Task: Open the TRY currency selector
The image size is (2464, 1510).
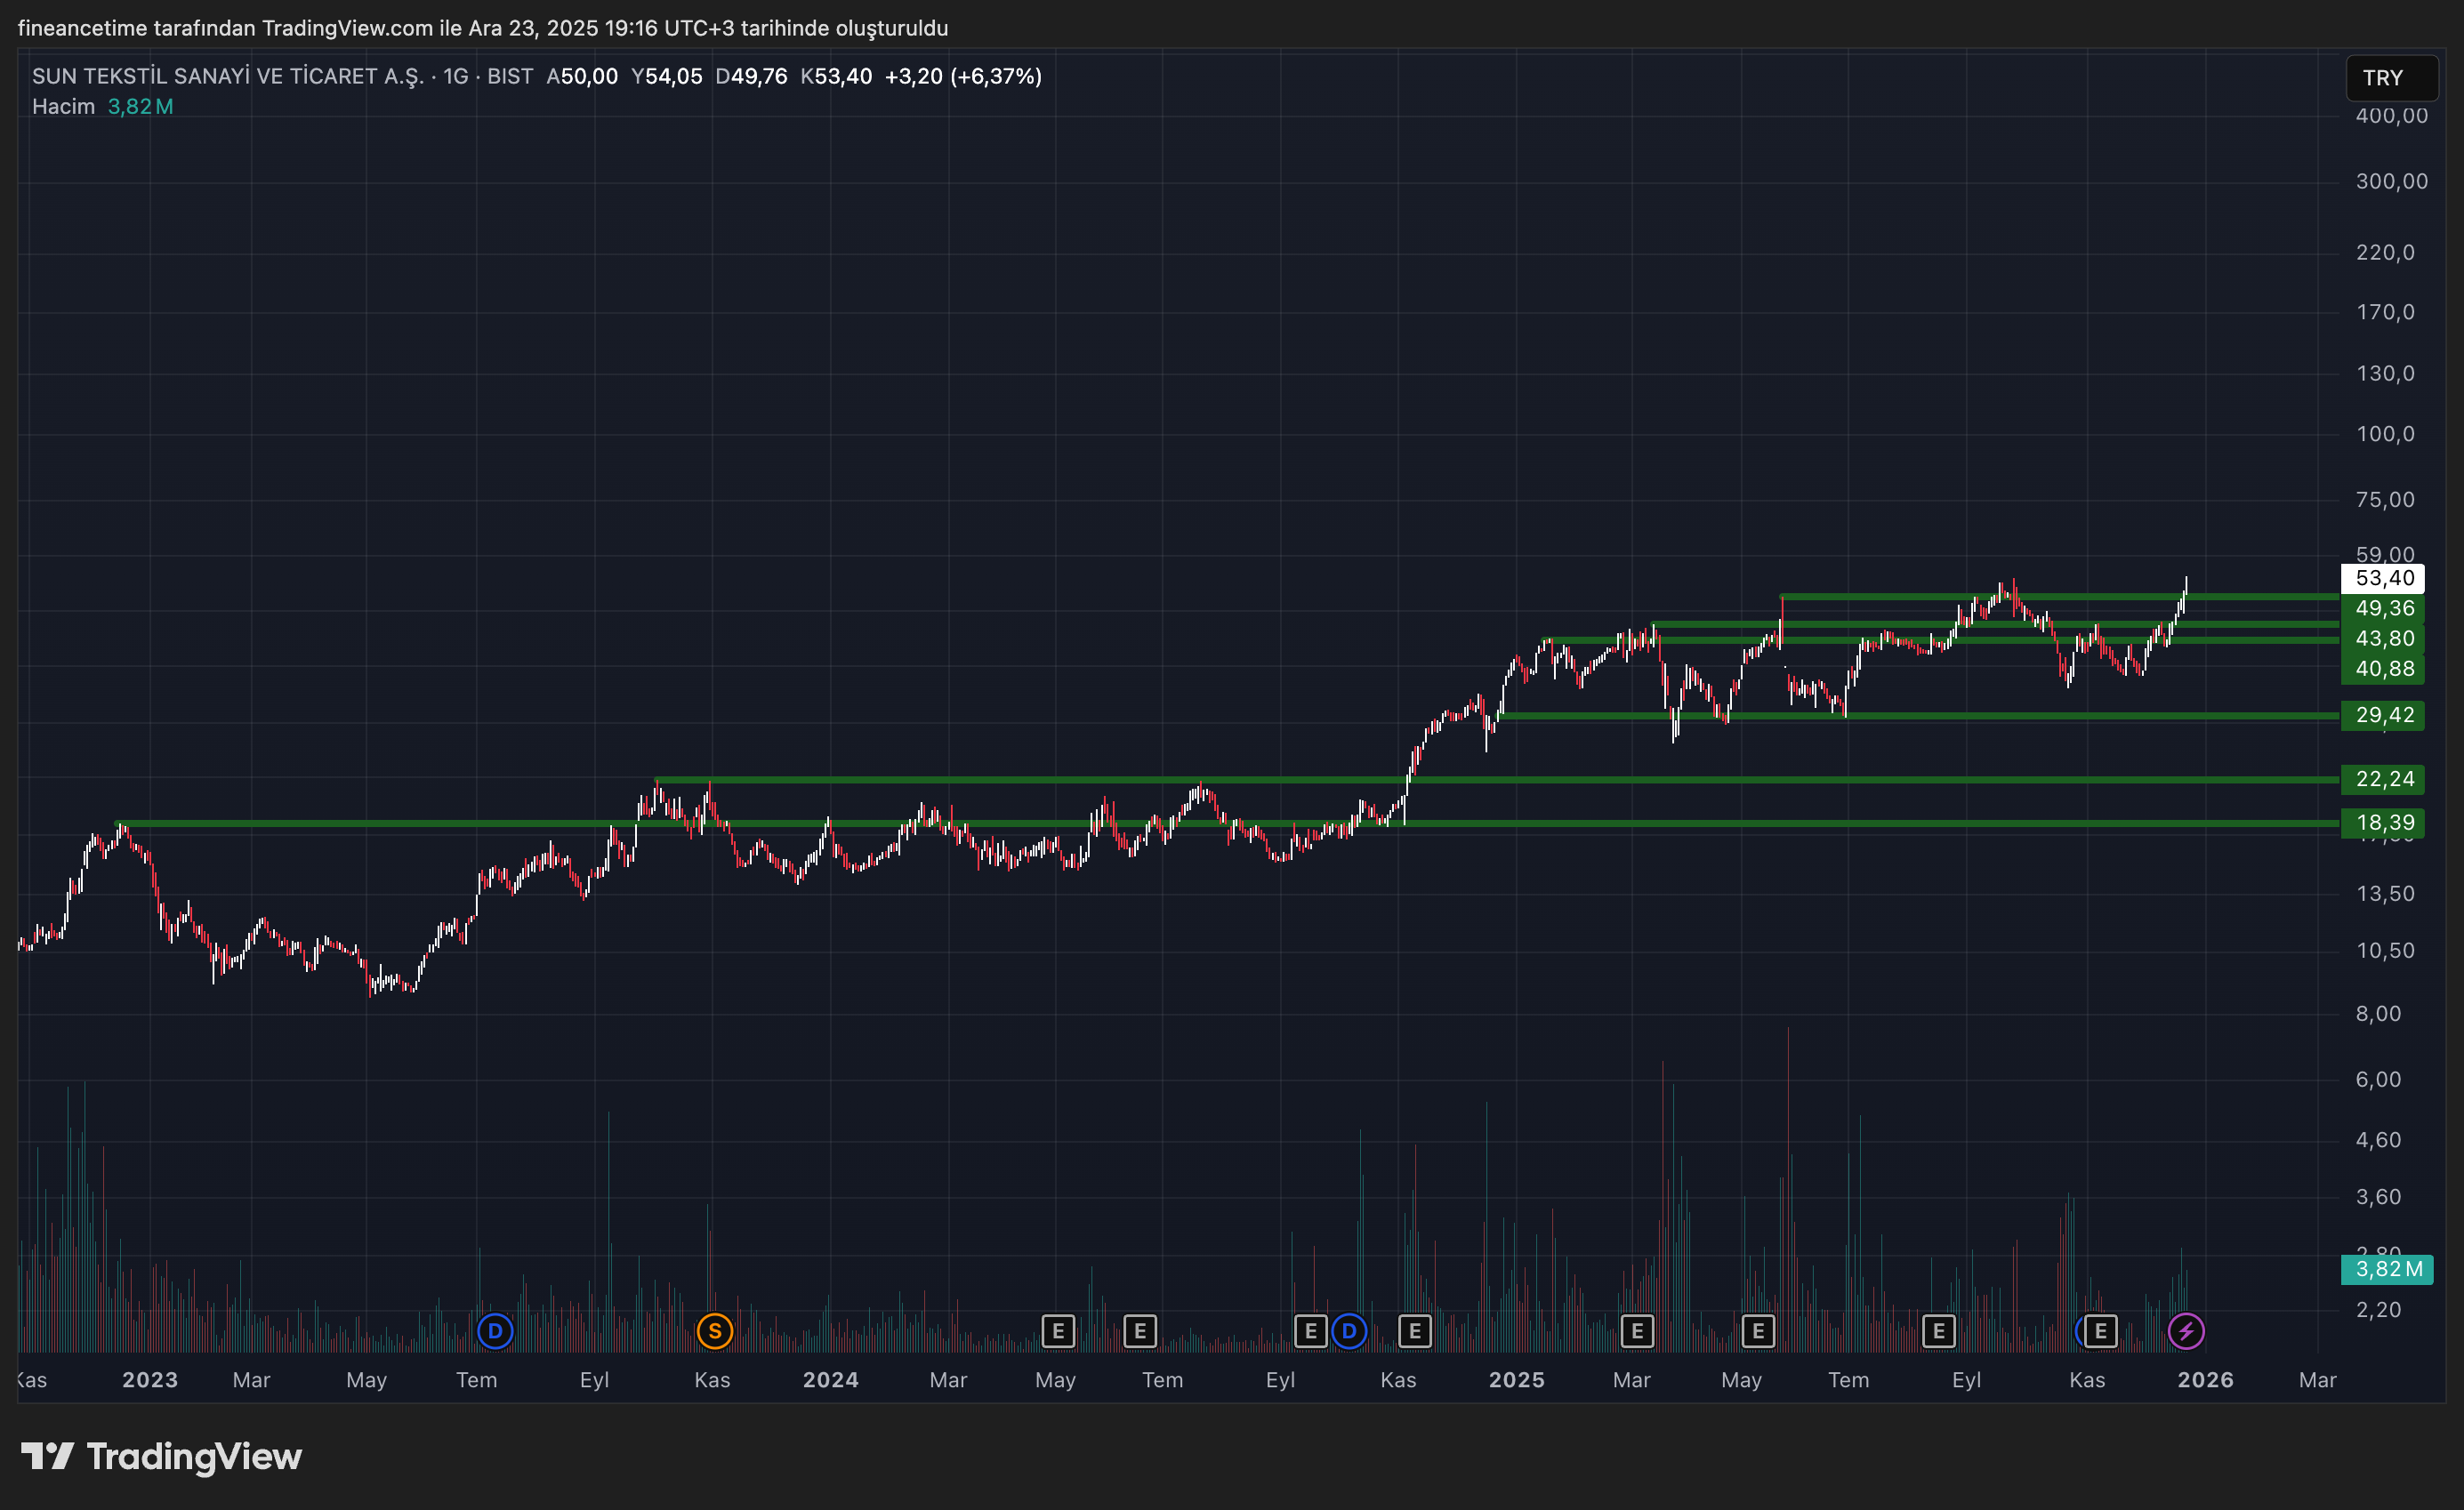Action: (2390, 78)
